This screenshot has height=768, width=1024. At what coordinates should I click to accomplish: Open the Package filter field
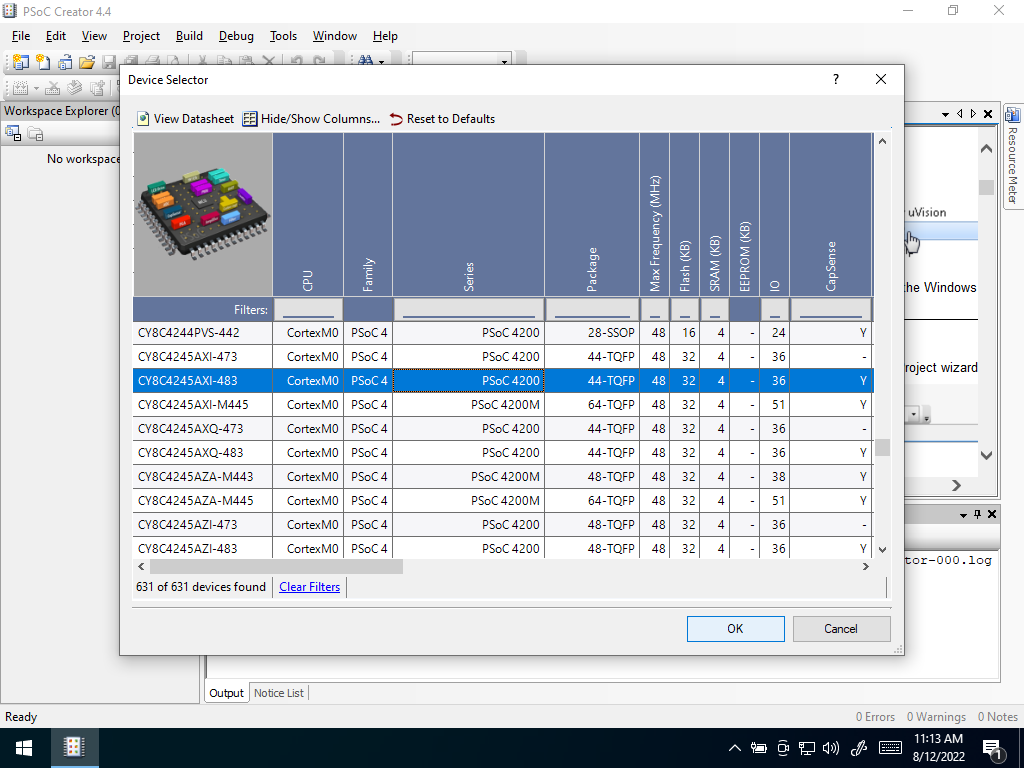pos(592,310)
